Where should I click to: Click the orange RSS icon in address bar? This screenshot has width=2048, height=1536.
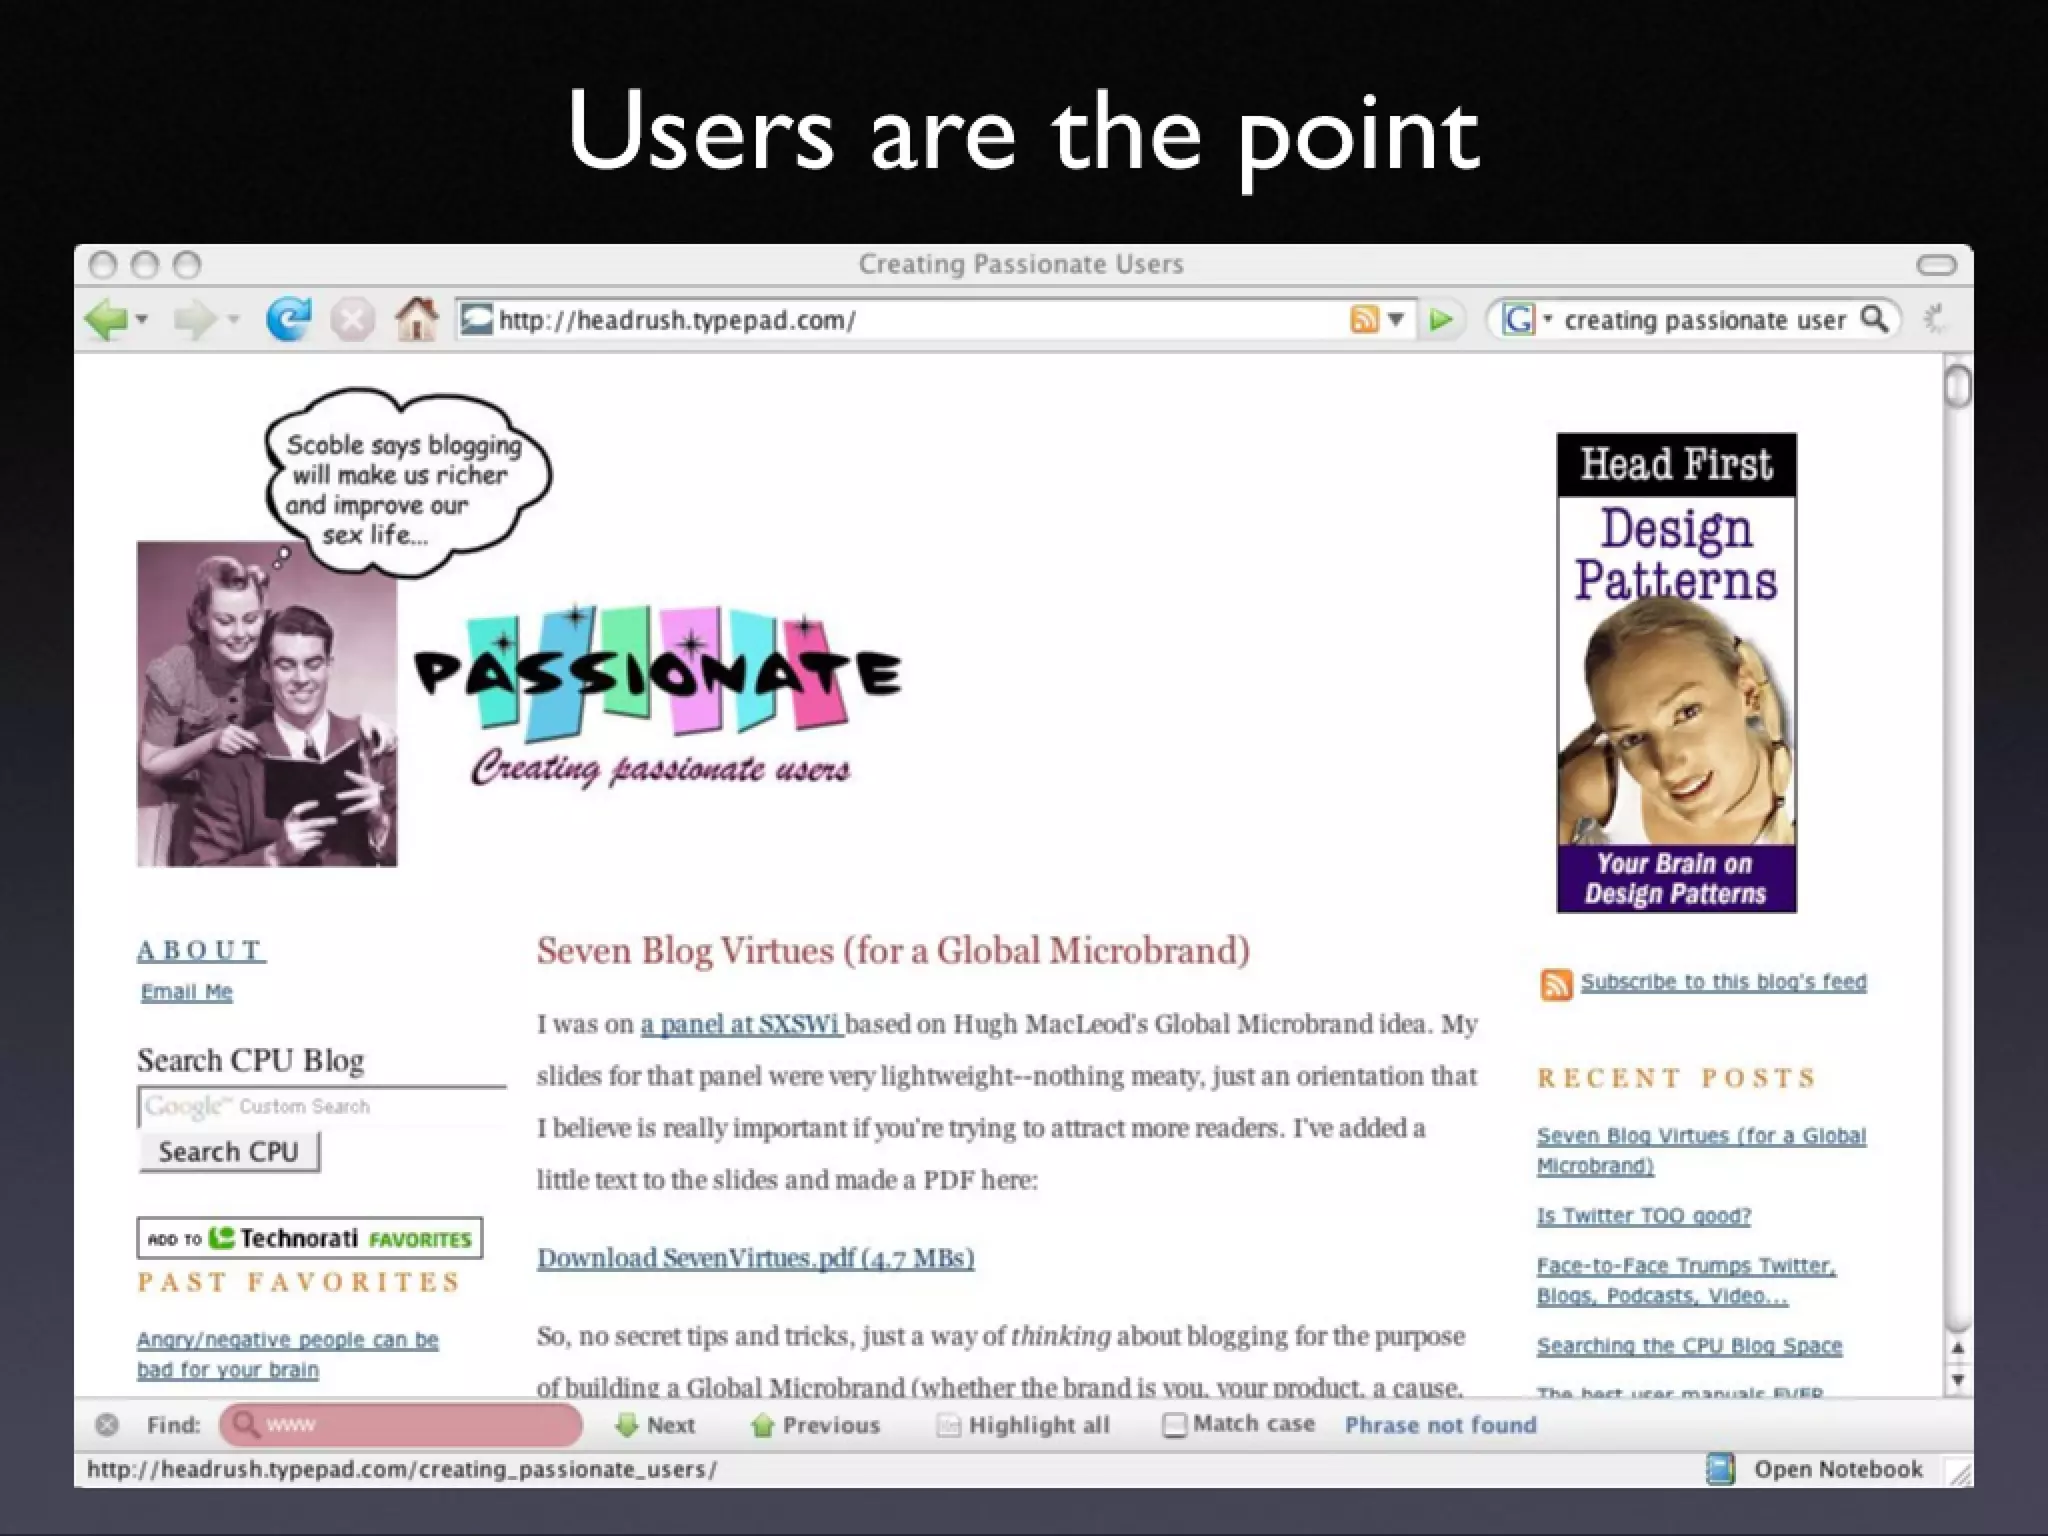coord(1363,320)
